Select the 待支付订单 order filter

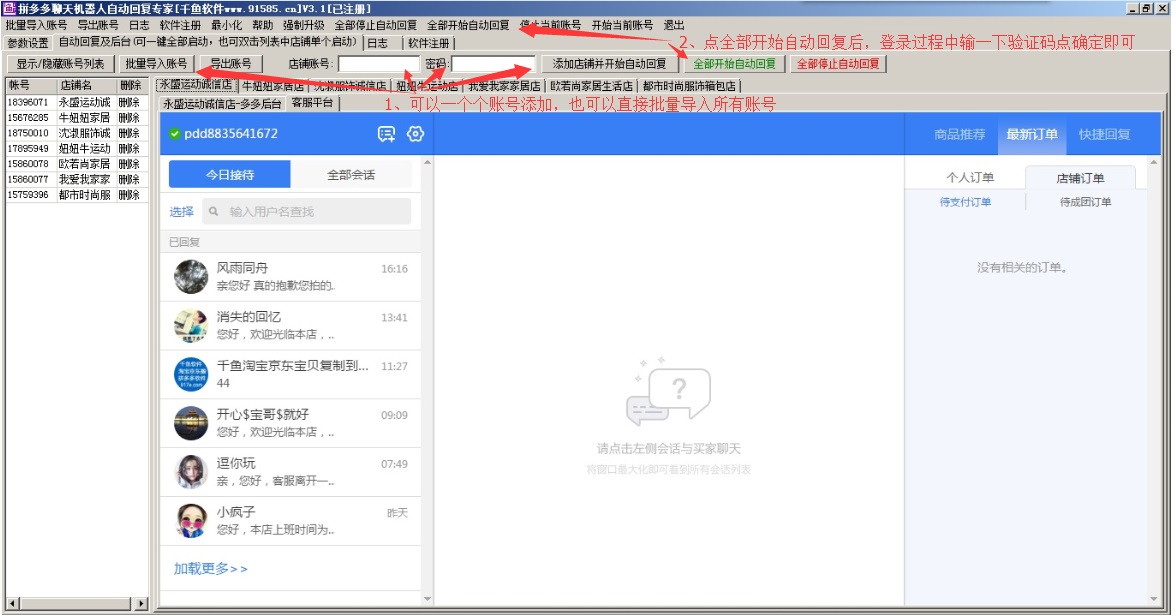(965, 202)
